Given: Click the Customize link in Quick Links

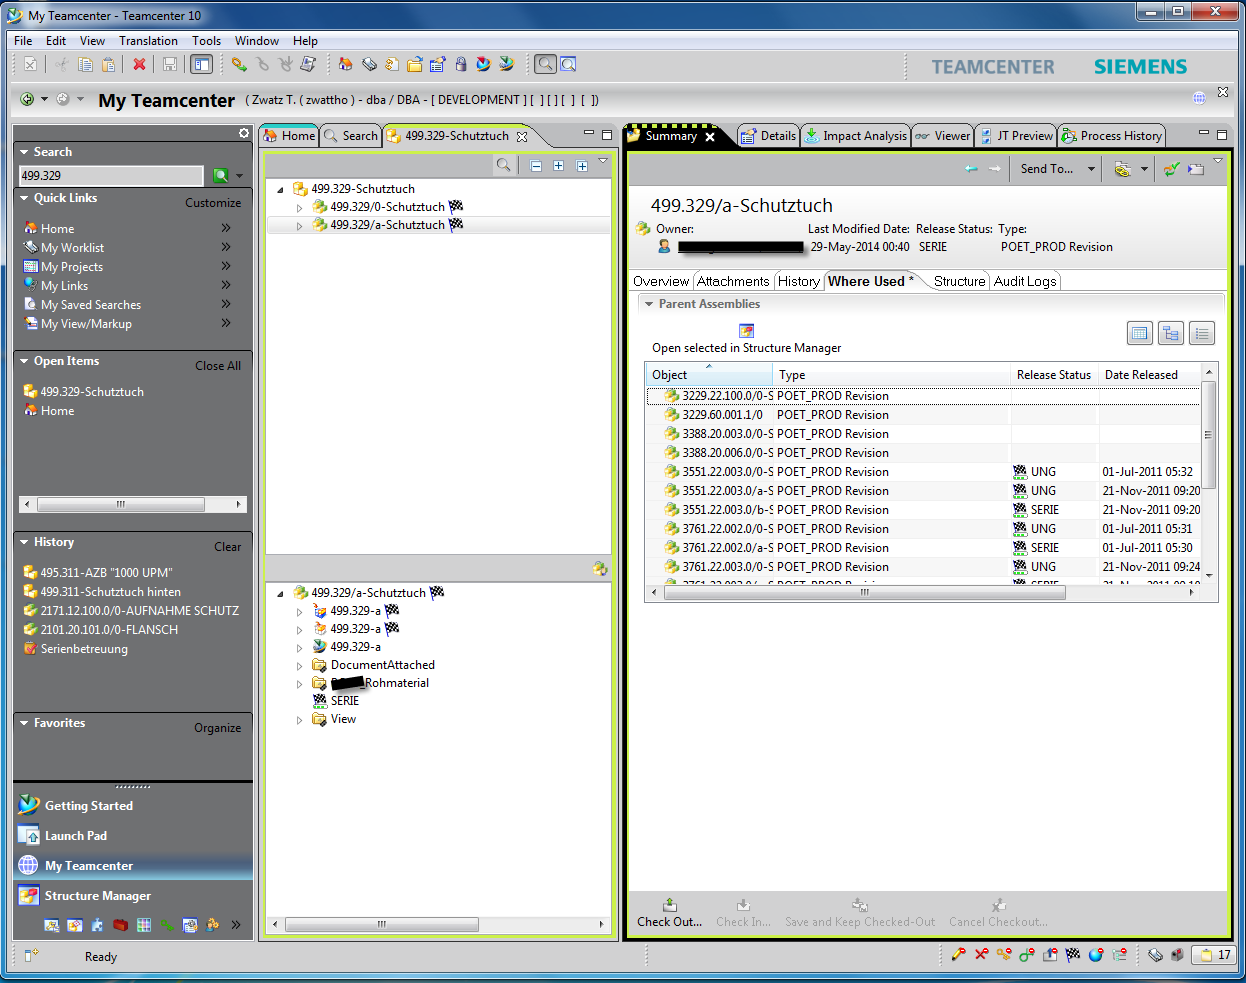Looking at the screenshot, I should [x=213, y=202].
